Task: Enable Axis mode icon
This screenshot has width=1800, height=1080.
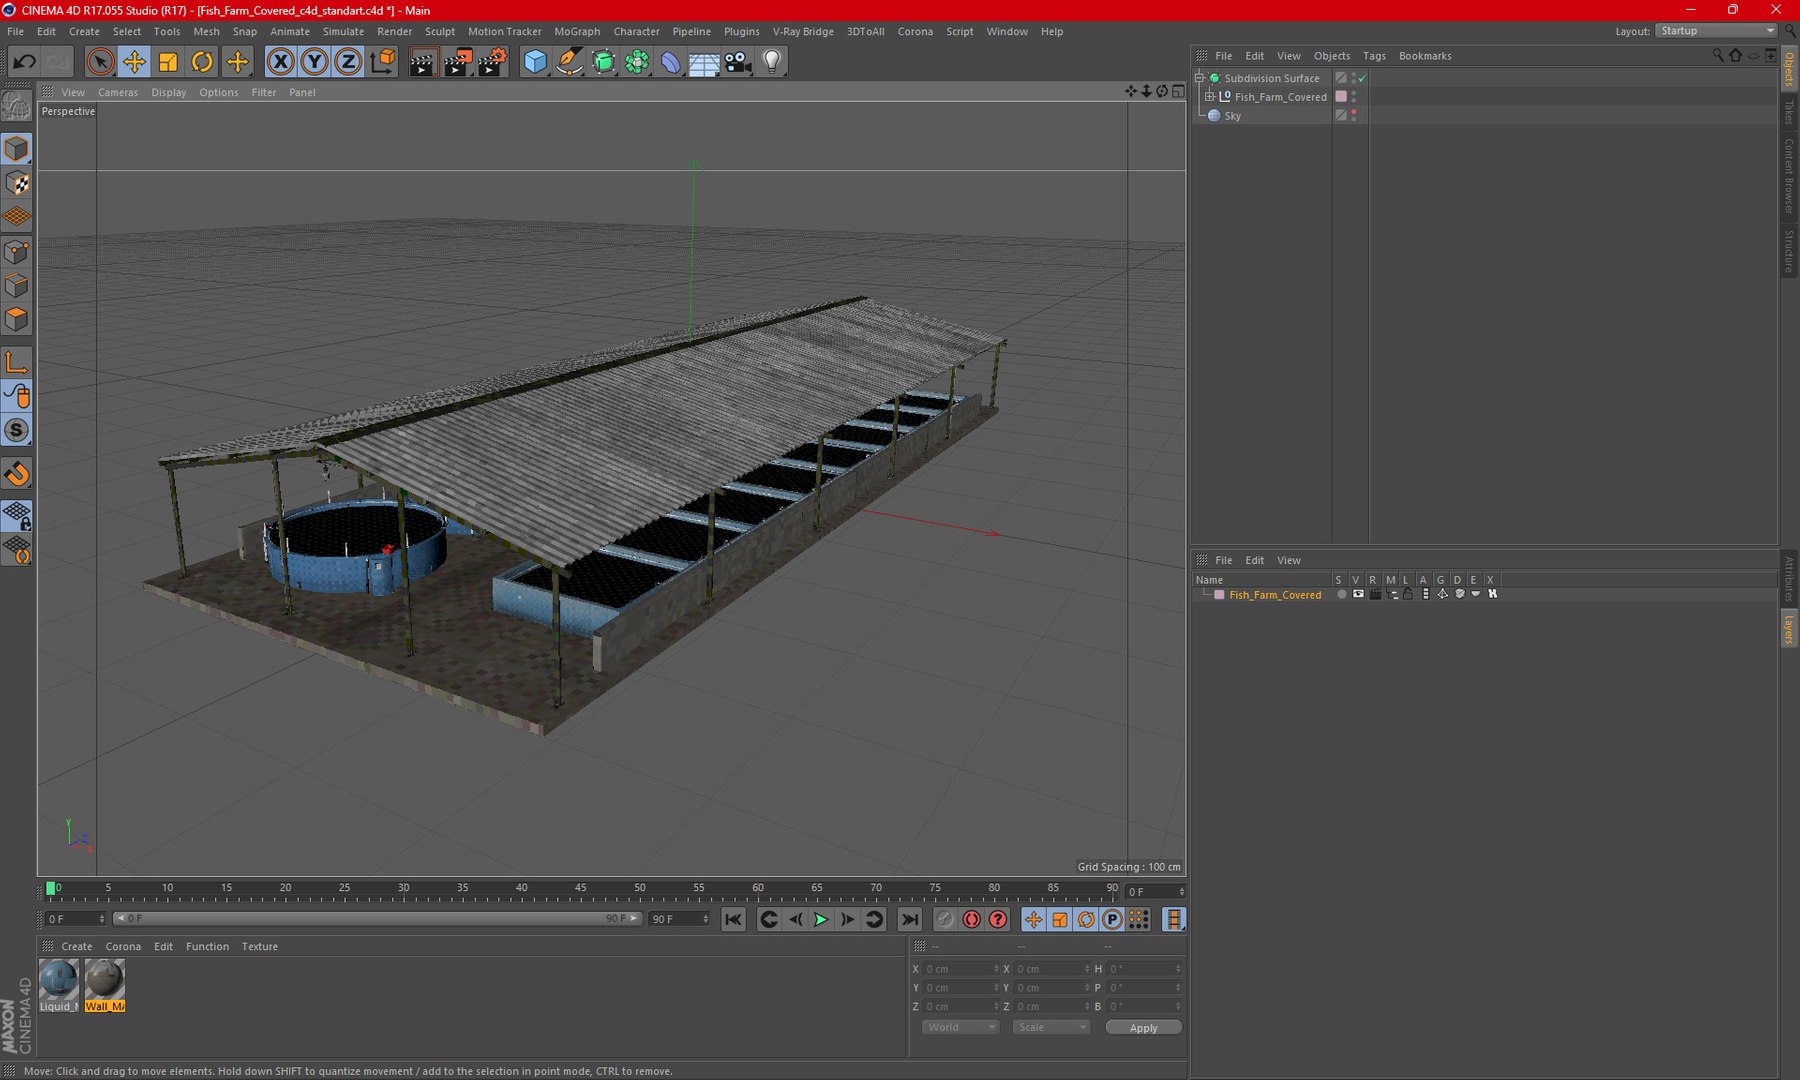Action: tap(17, 362)
